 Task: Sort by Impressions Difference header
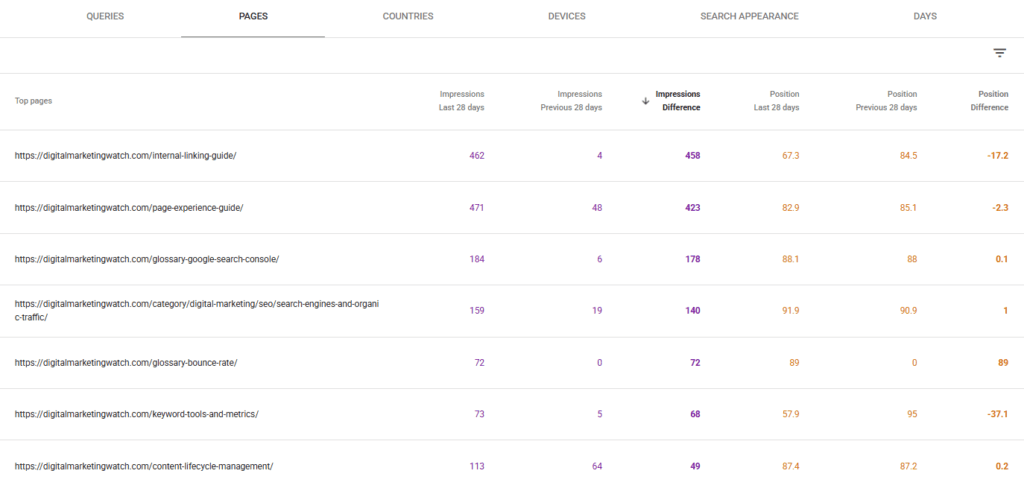point(678,101)
